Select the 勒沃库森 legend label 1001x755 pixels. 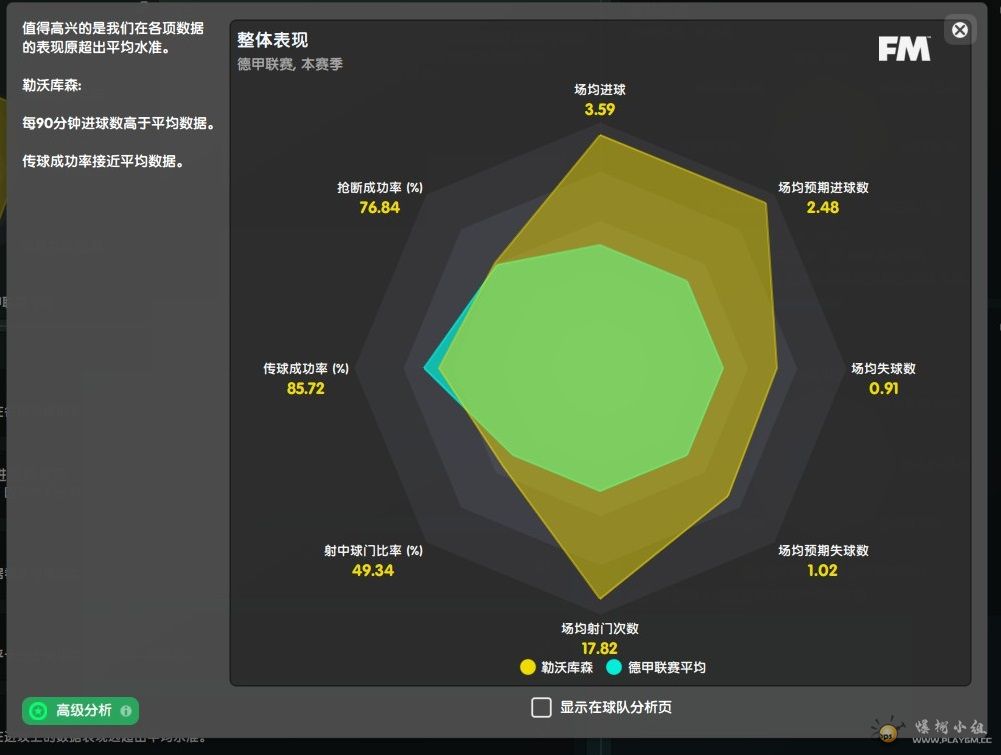click(567, 667)
